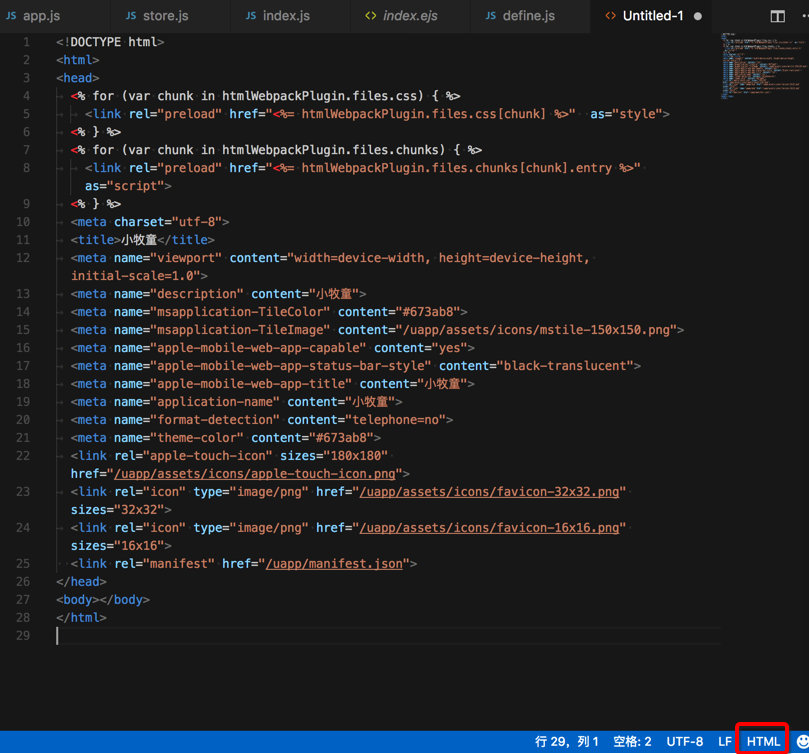The height and width of the screenshot is (754, 809).
Task: Click the JS file icon on index.js tab
Action: pos(251,16)
